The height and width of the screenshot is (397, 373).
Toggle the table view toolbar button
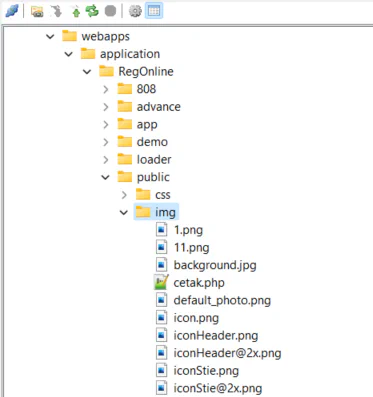[x=154, y=11]
